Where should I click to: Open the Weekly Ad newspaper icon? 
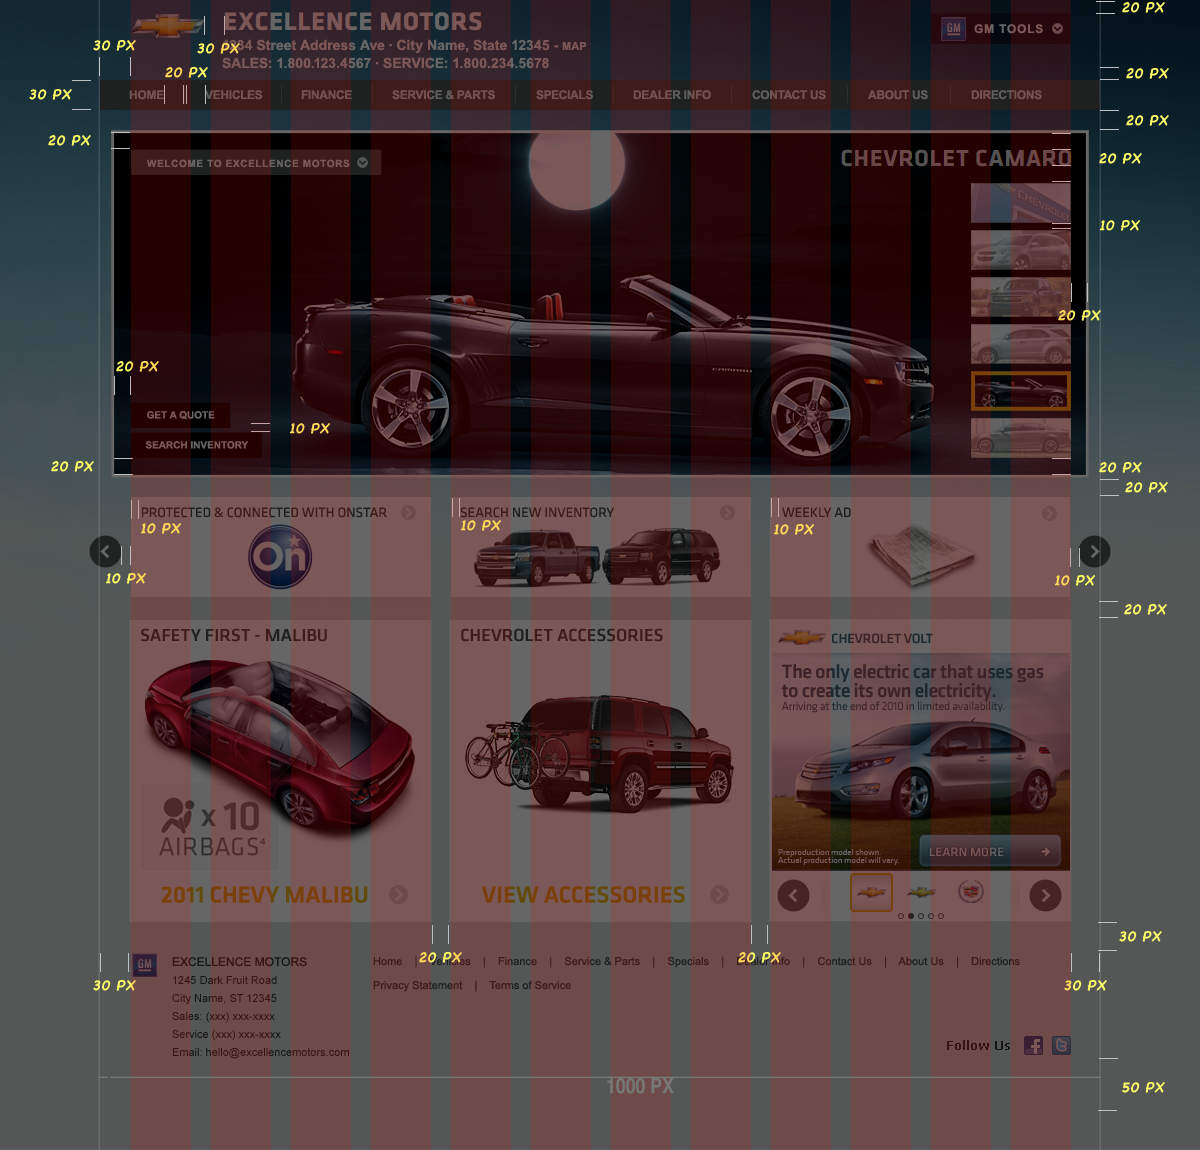[920, 555]
